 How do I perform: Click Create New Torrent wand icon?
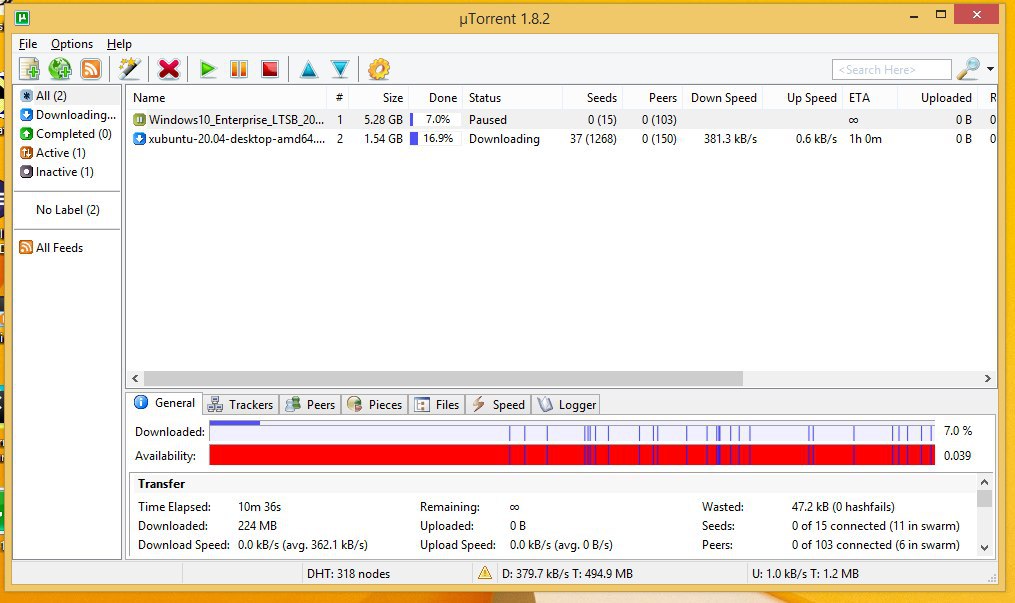pyautogui.click(x=129, y=69)
